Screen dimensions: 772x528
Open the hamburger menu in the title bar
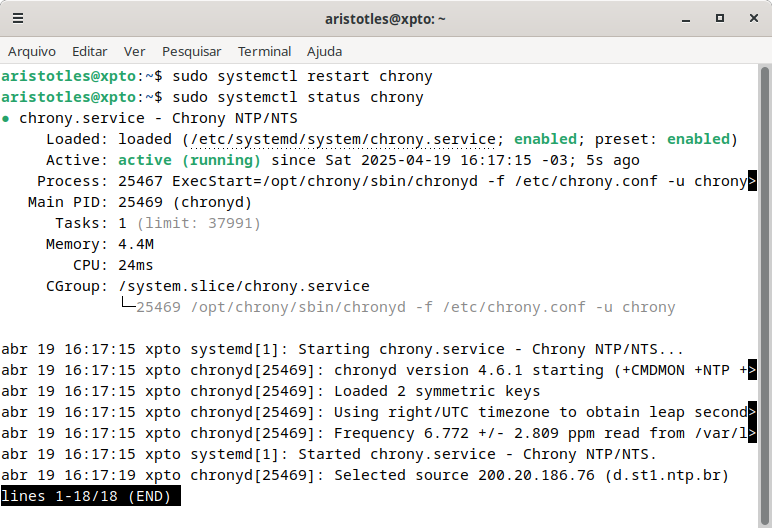[18, 19]
